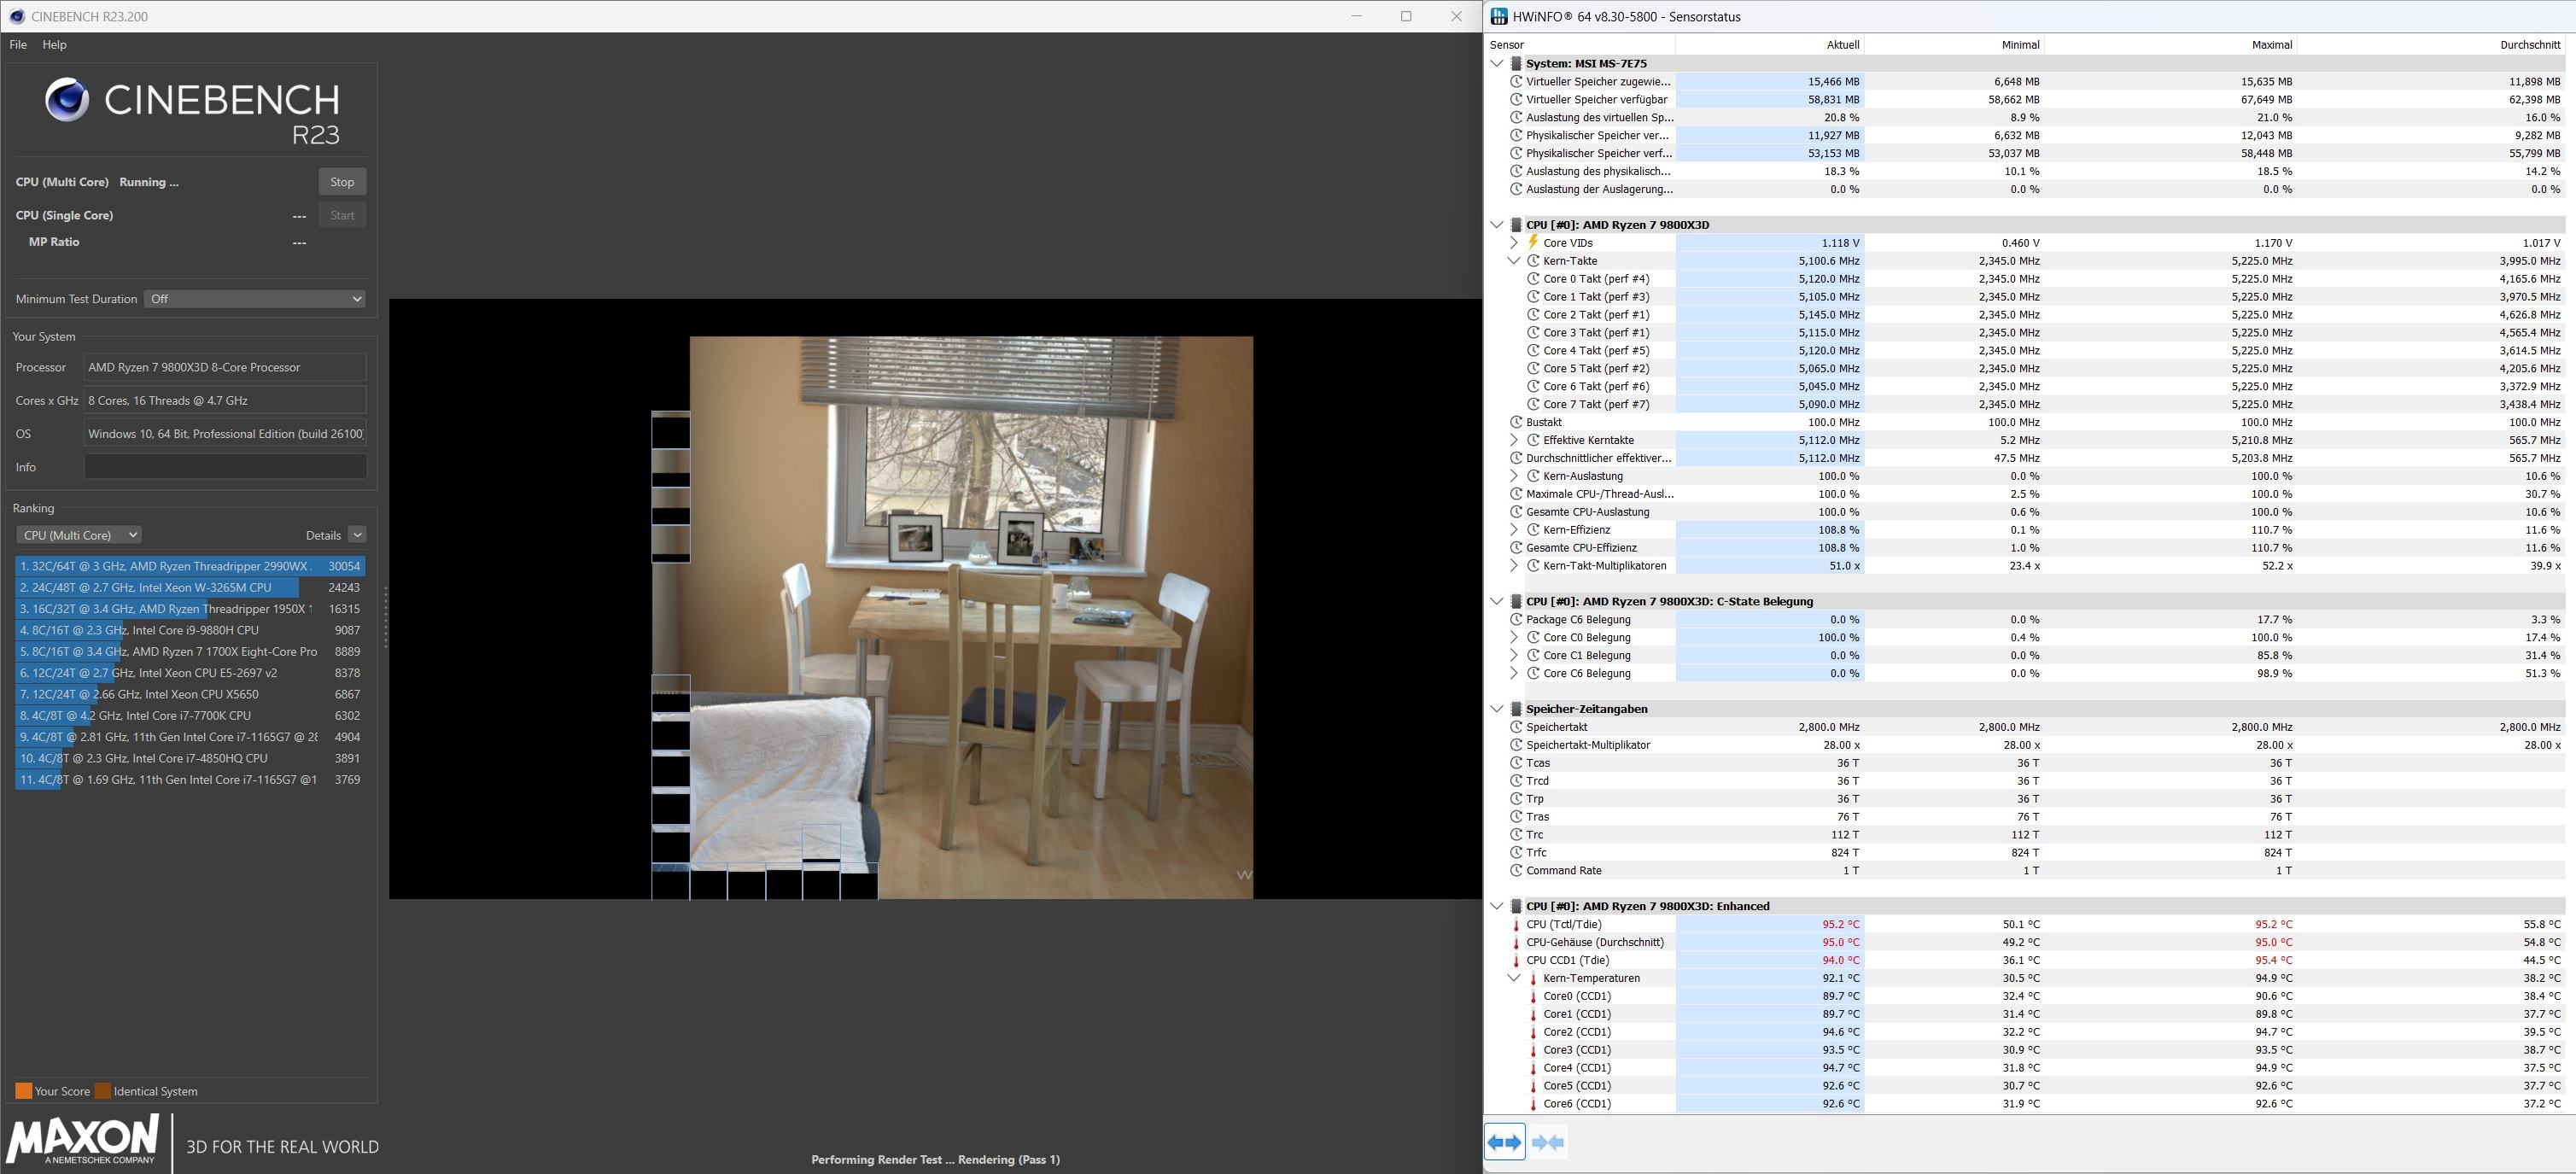Click the lightning icon beside Core VIDs
The height and width of the screenshot is (1174, 2576).
pos(1533,242)
